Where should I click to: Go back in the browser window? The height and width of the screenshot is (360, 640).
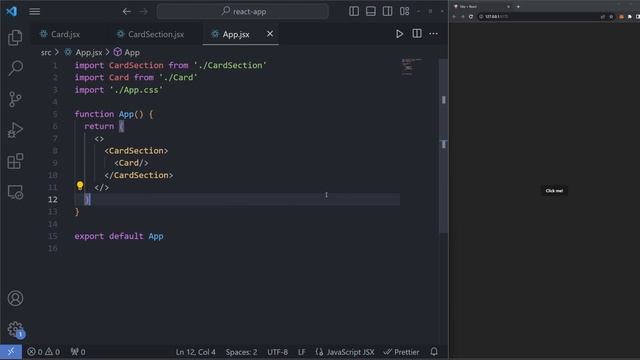454,17
